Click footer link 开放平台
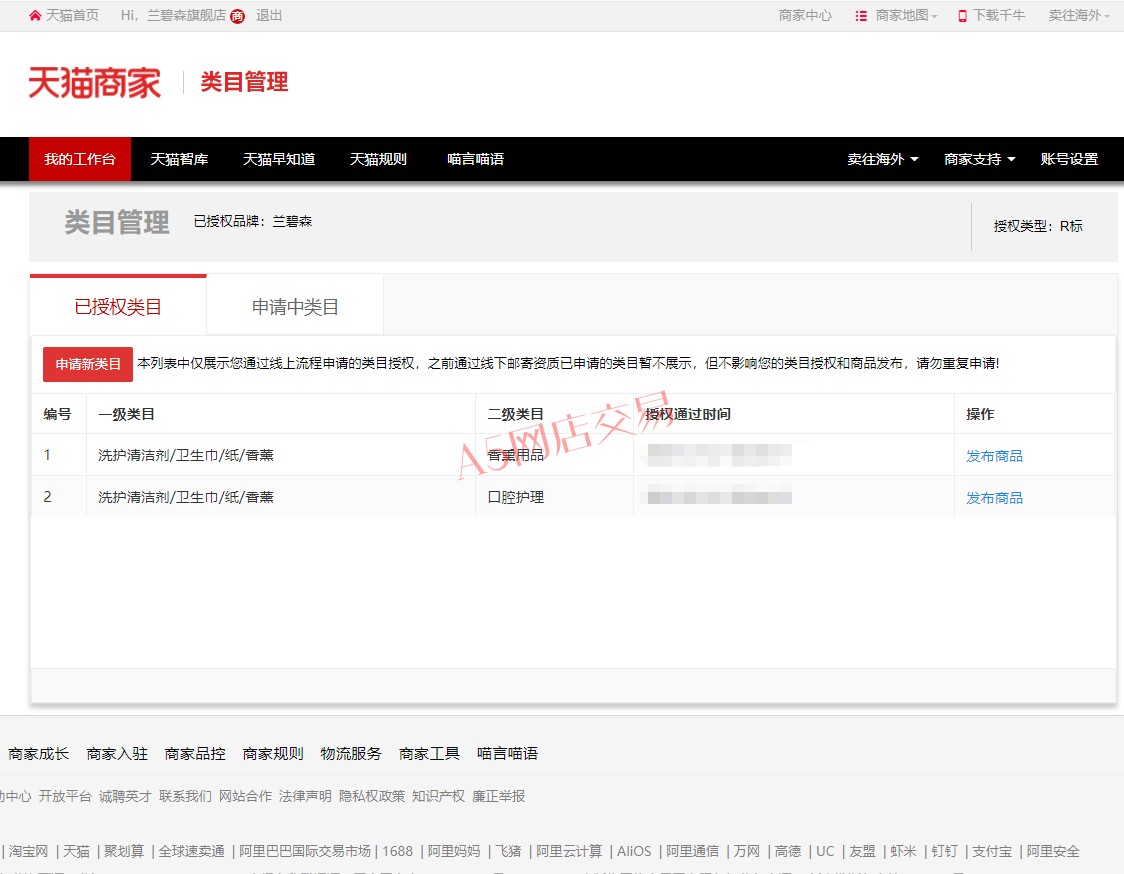The height and width of the screenshot is (874, 1124). (x=65, y=796)
